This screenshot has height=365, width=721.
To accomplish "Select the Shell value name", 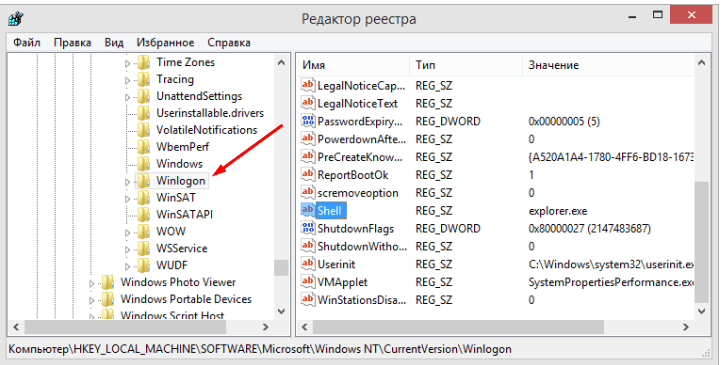I will [330, 211].
